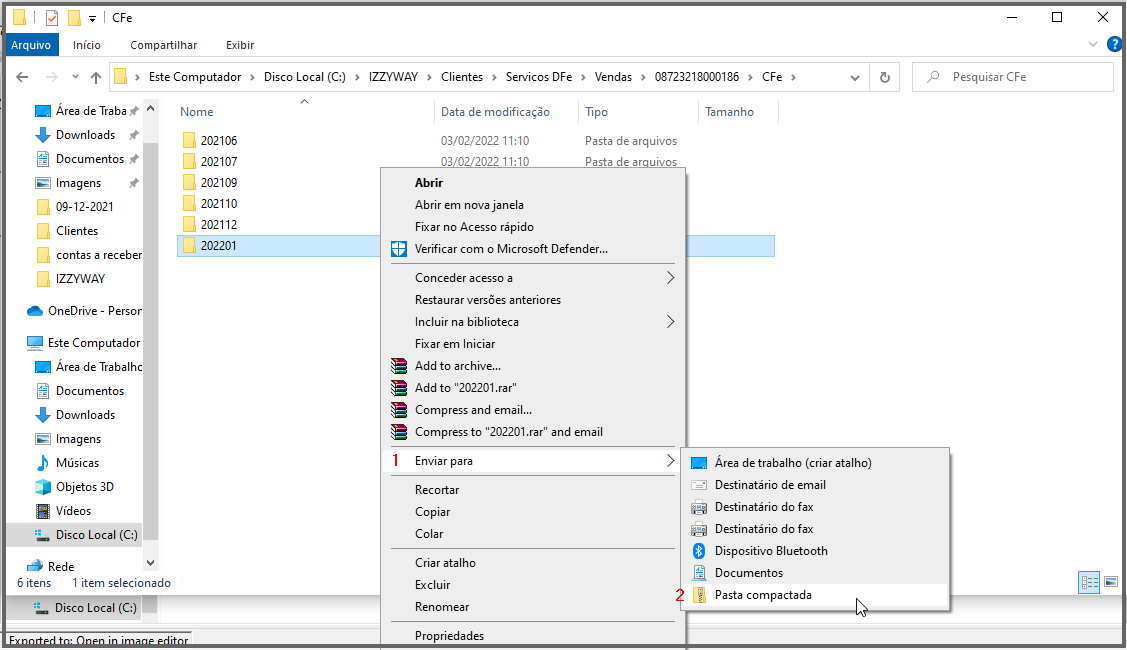This screenshot has width=1127, height=650.
Task: Open the quick access toolbar dropdown arrow
Action: [x=92, y=18]
